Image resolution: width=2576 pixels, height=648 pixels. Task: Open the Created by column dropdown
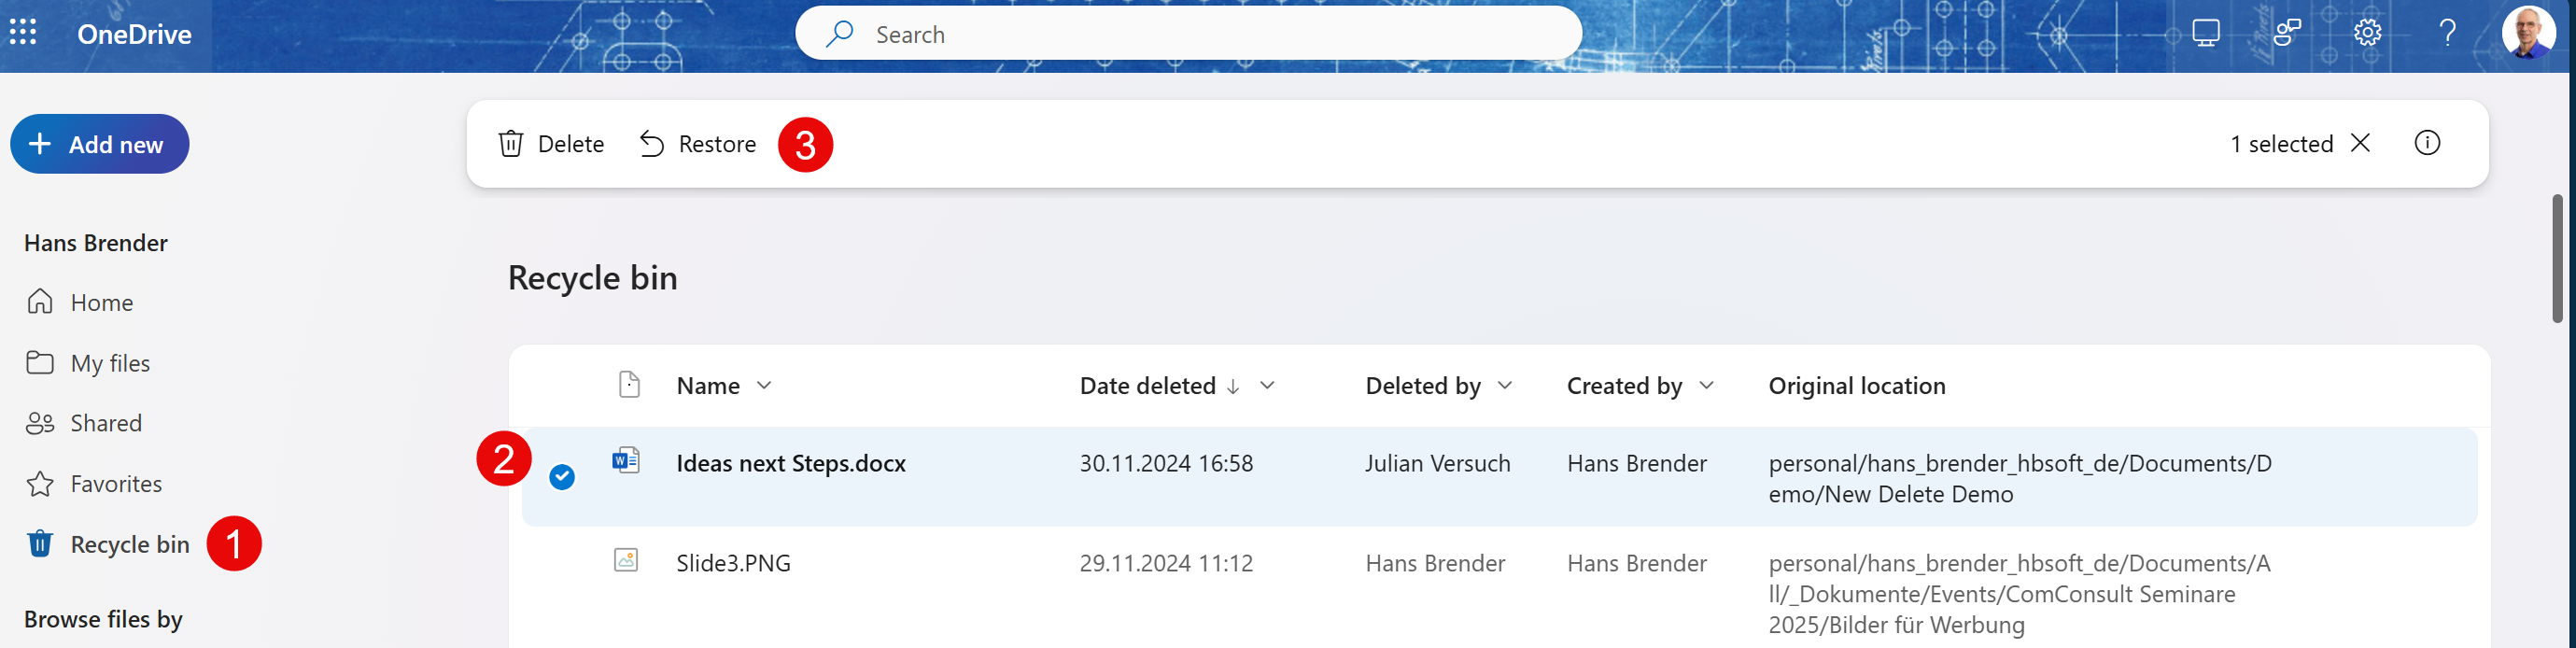(1706, 386)
